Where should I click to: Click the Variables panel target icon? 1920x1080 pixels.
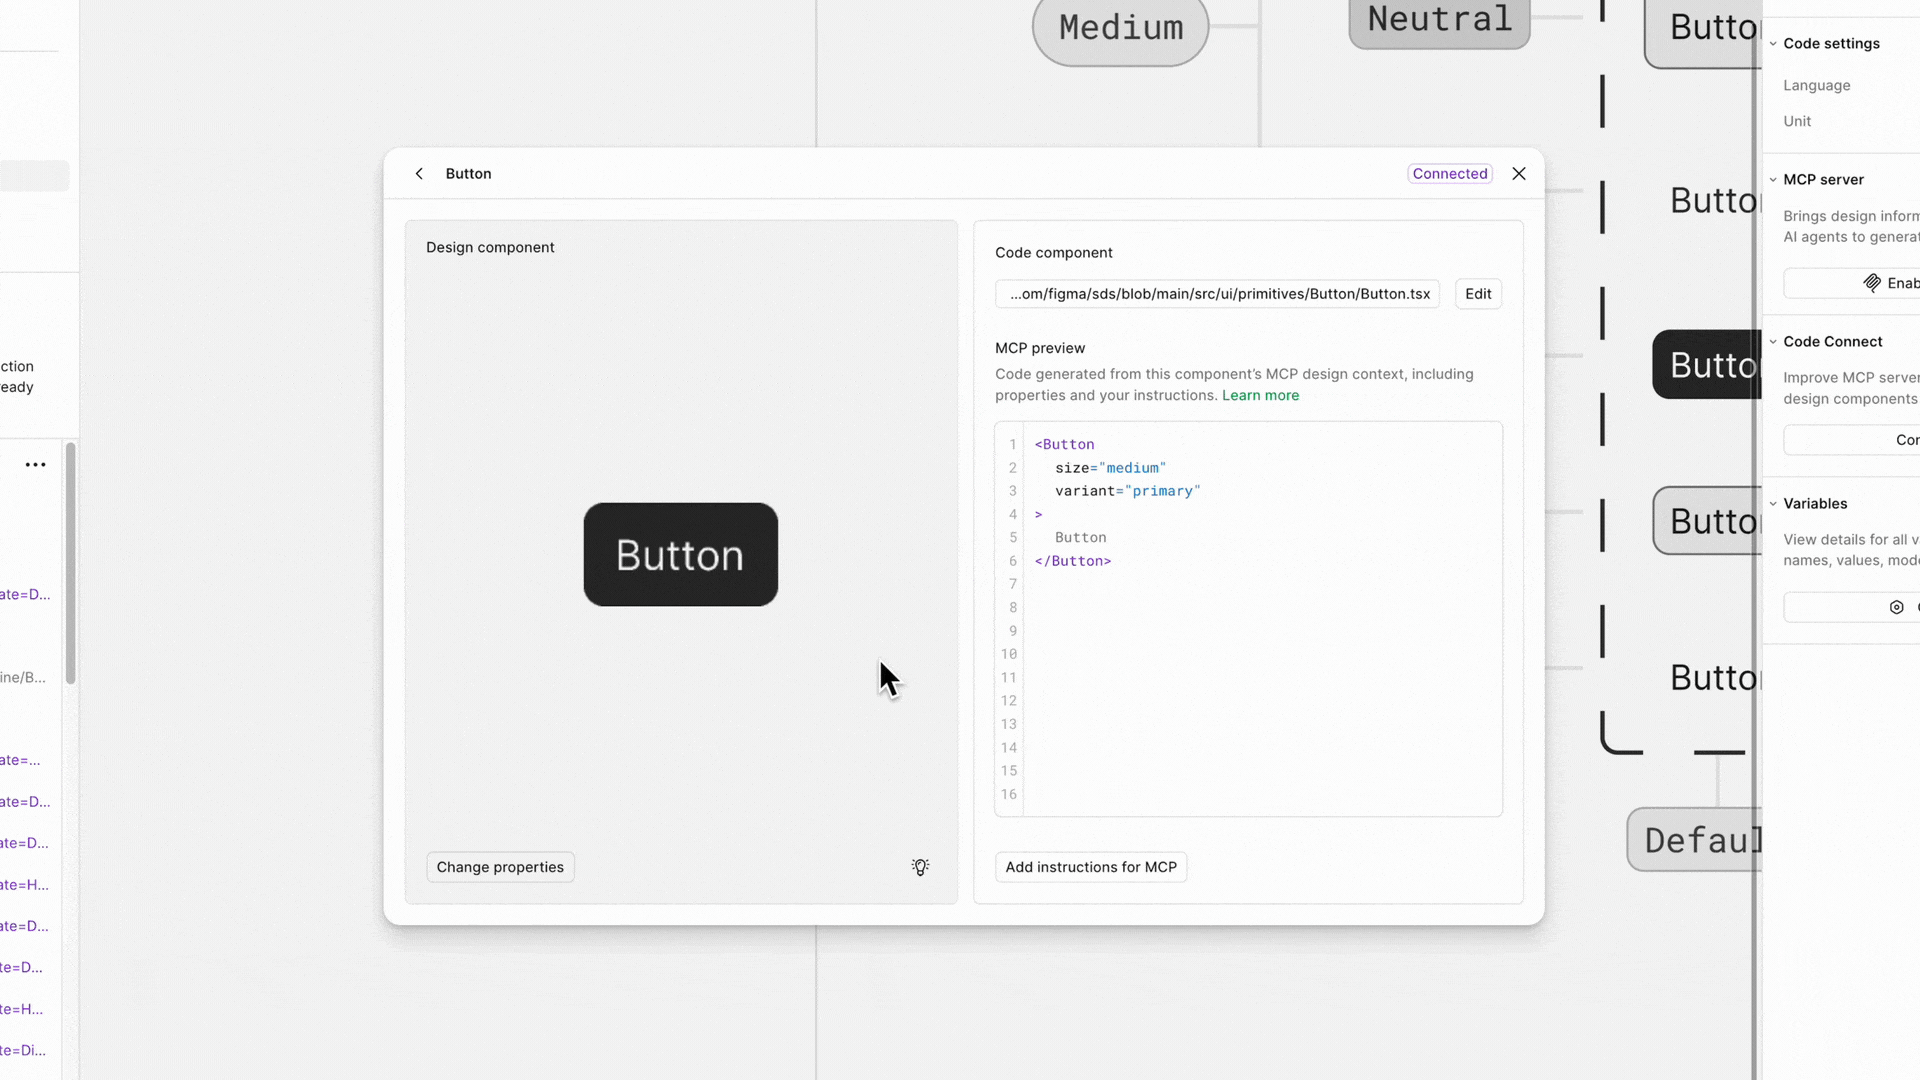tap(1896, 607)
